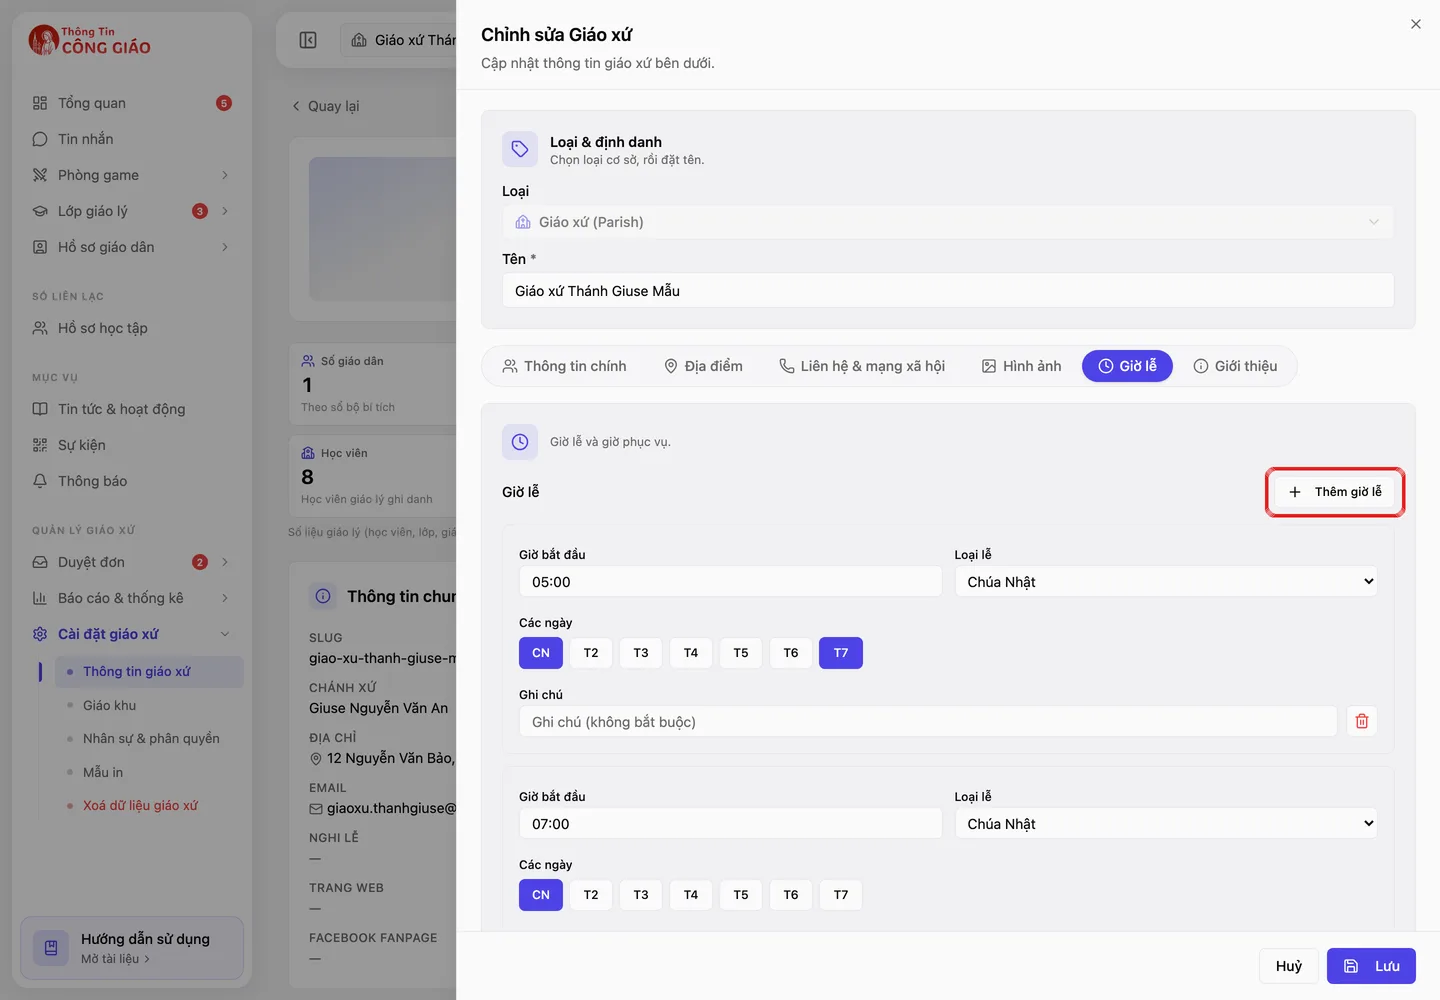This screenshot has width=1440, height=1000.
Task: Delete the 05:00 mass time entry
Action: pos(1361,721)
